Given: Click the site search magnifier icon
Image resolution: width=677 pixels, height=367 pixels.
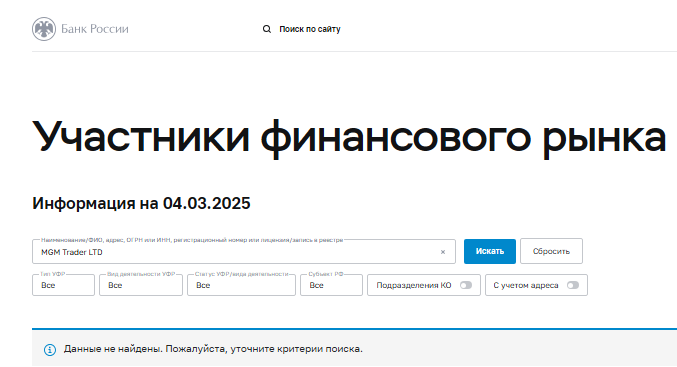Looking at the screenshot, I should [x=267, y=29].
